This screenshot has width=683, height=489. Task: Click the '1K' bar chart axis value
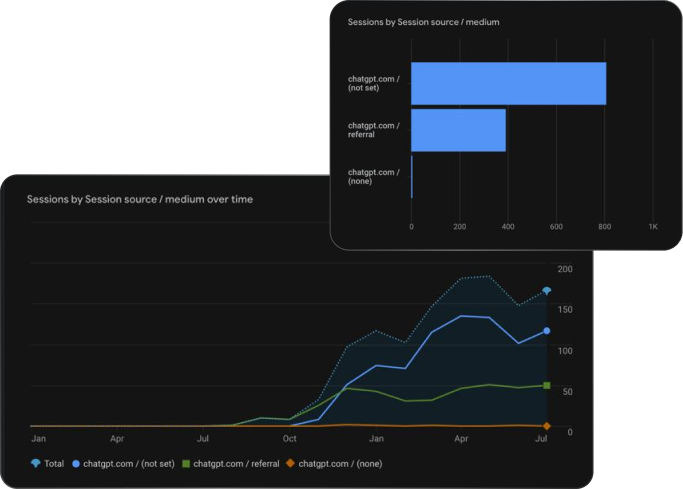pos(653,226)
